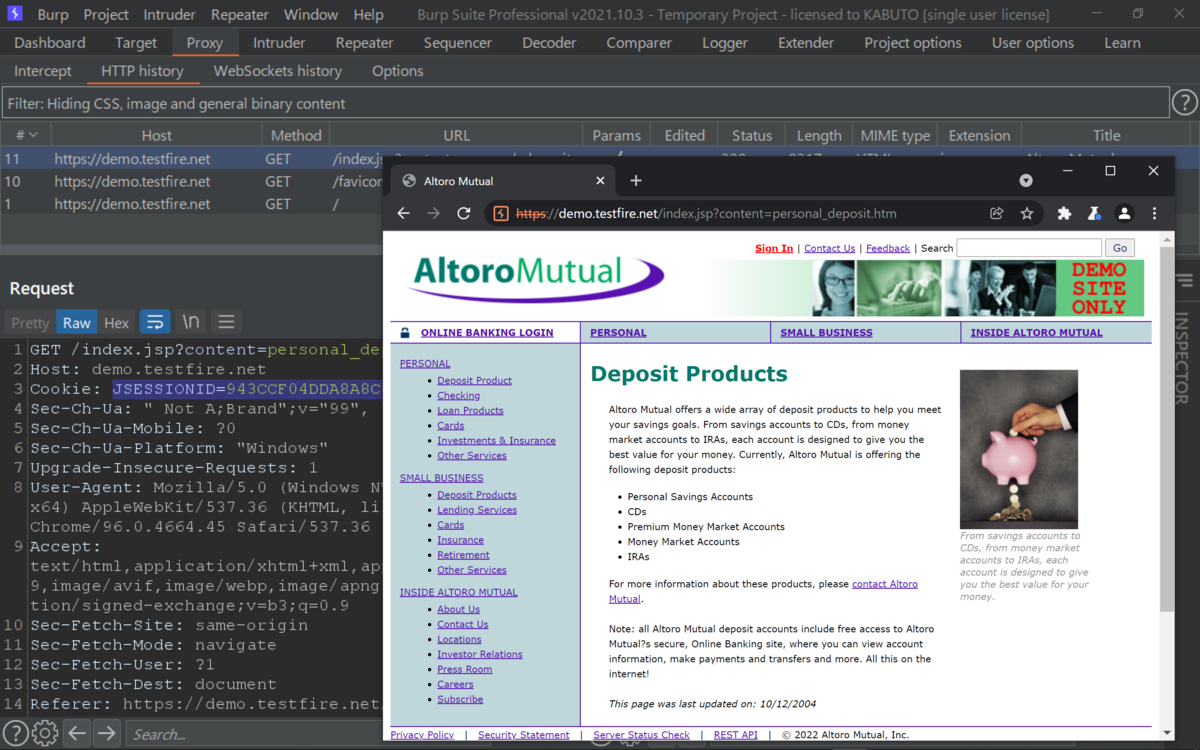Click the Privacy Policy footer link
Screen dimensions: 1200x750
(422, 735)
